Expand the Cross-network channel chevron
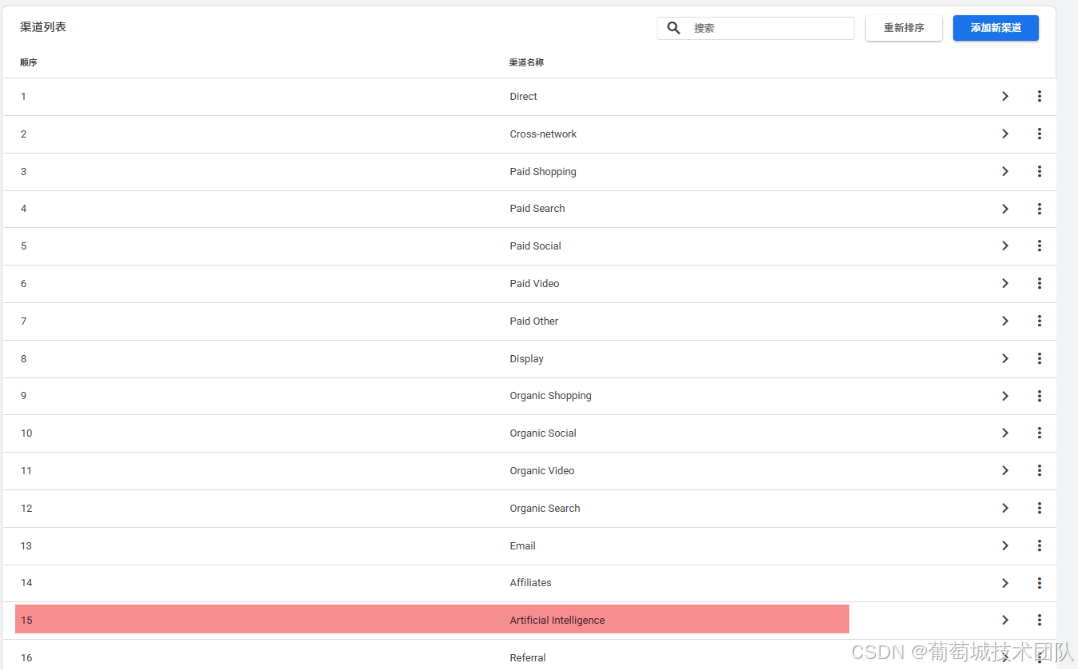The width and height of the screenshot is (1078, 669). (x=1005, y=133)
